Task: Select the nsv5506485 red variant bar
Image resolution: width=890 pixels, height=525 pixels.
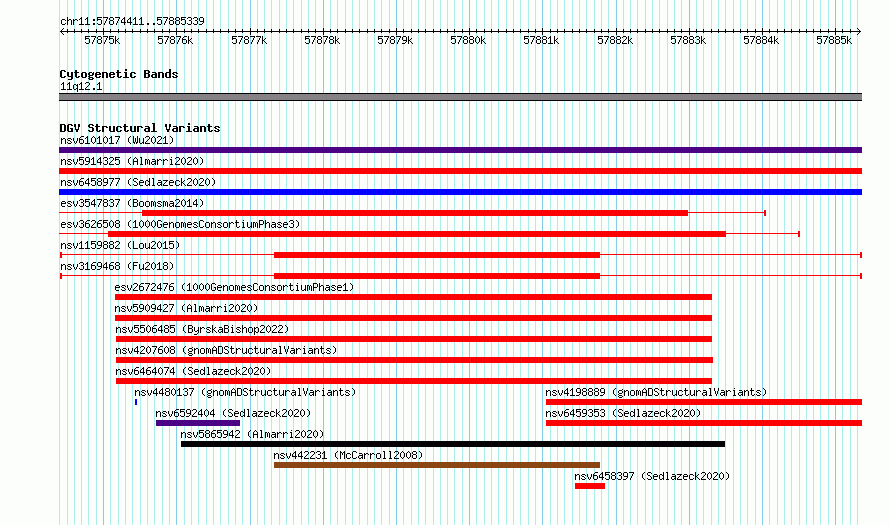Action: pyautogui.click(x=414, y=339)
